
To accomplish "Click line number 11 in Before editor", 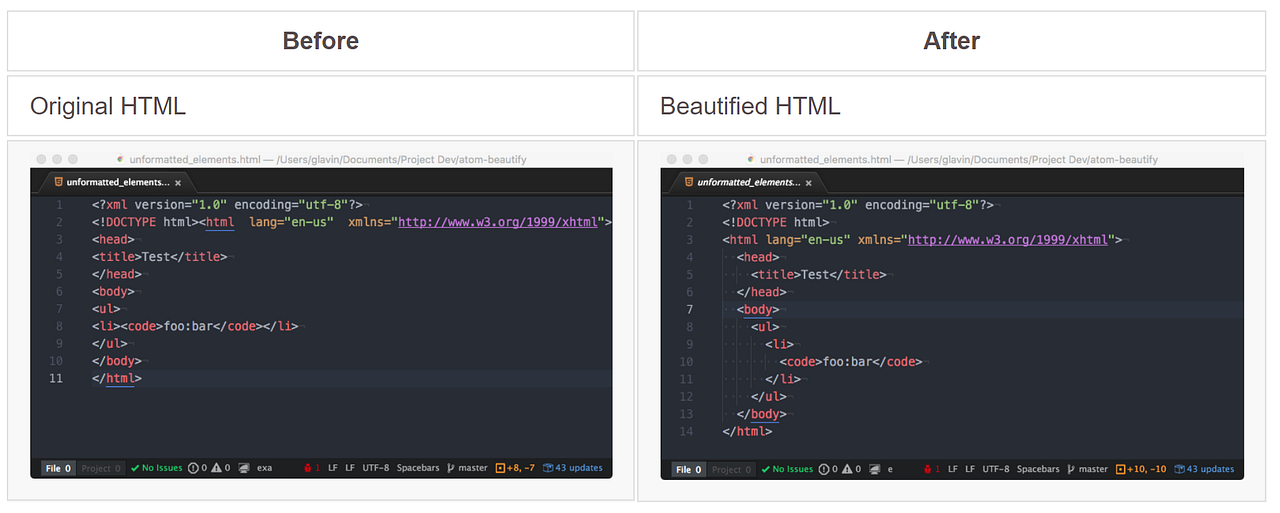I will click(x=56, y=378).
